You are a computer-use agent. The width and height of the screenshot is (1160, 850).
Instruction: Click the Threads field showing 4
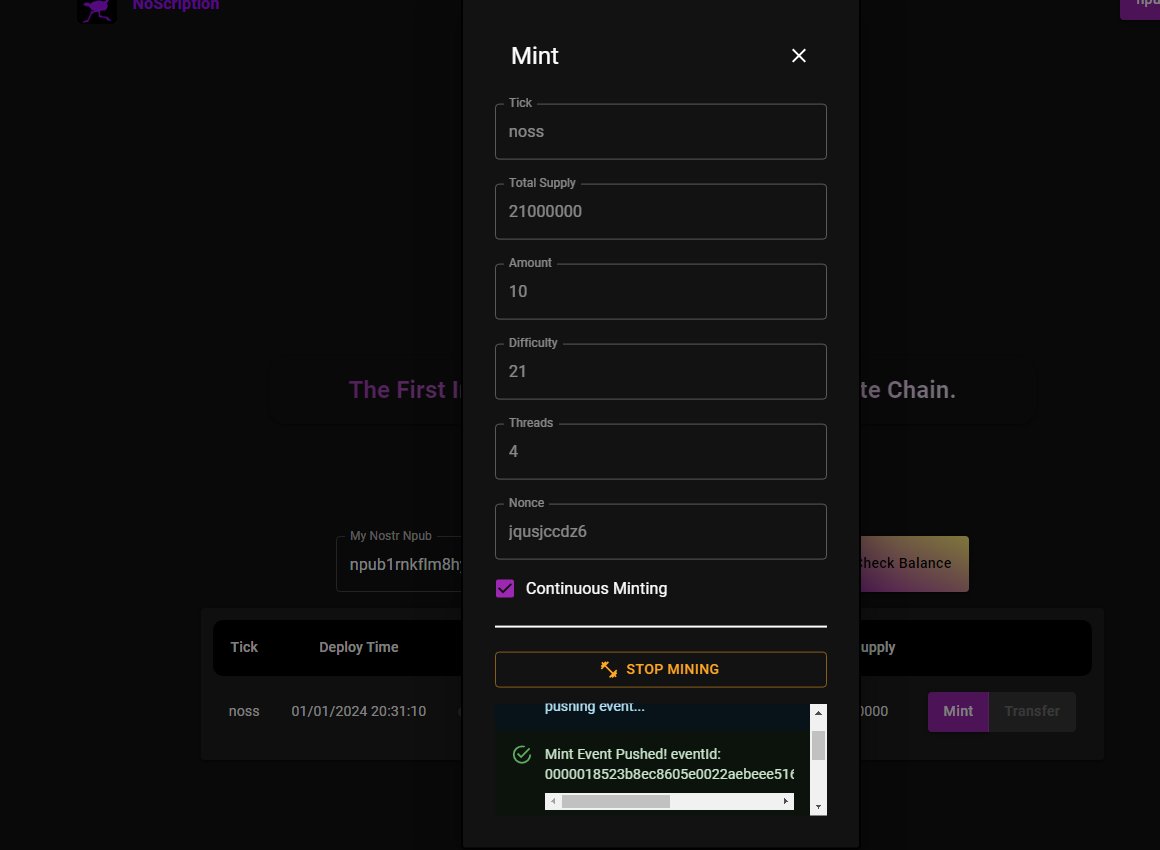tap(661, 451)
